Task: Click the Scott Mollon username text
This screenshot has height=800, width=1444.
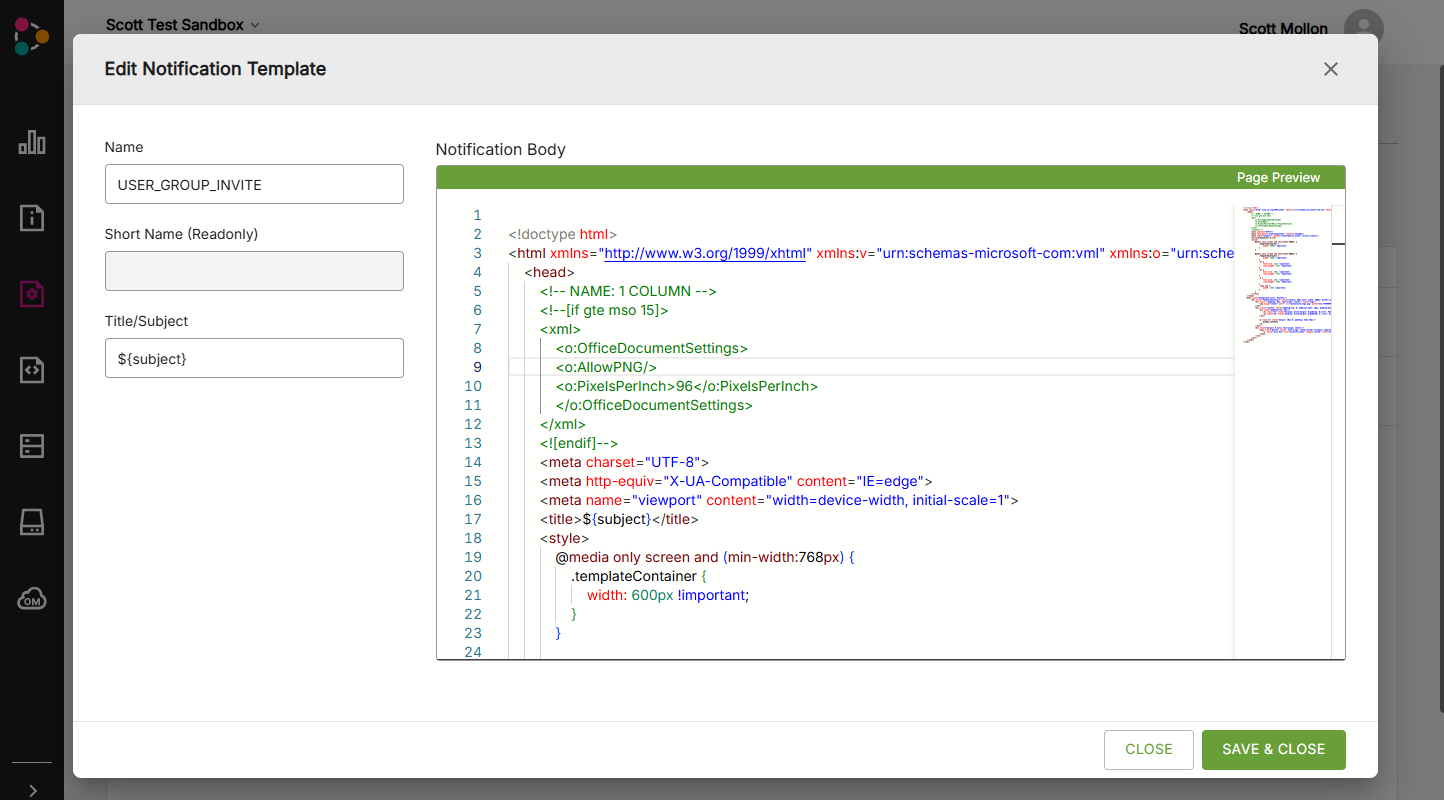Action: (x=1283, y=29)
